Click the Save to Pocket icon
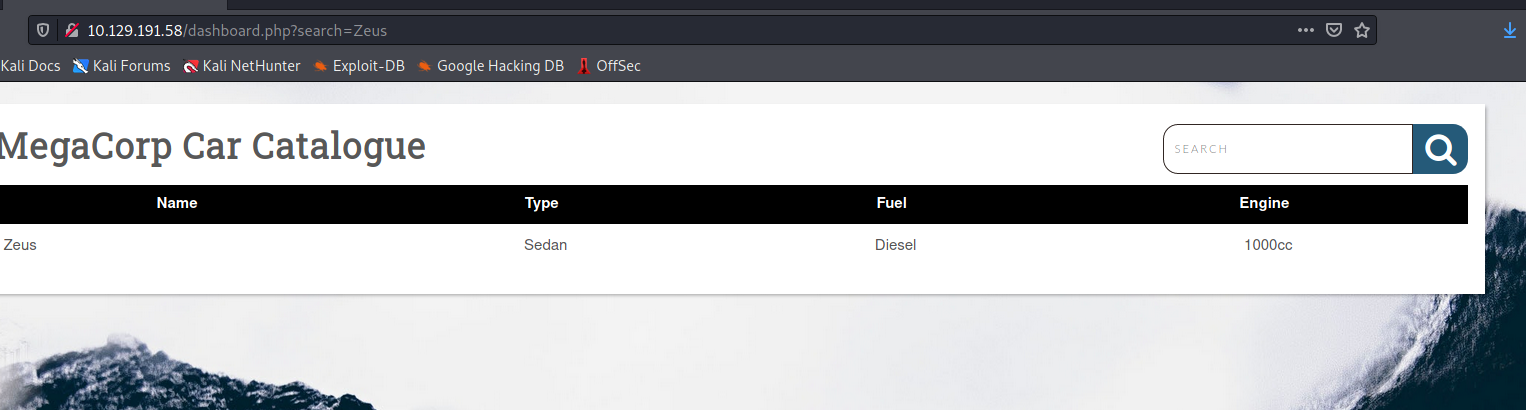Screen dimensions: 1526x410 [1333, 30]
